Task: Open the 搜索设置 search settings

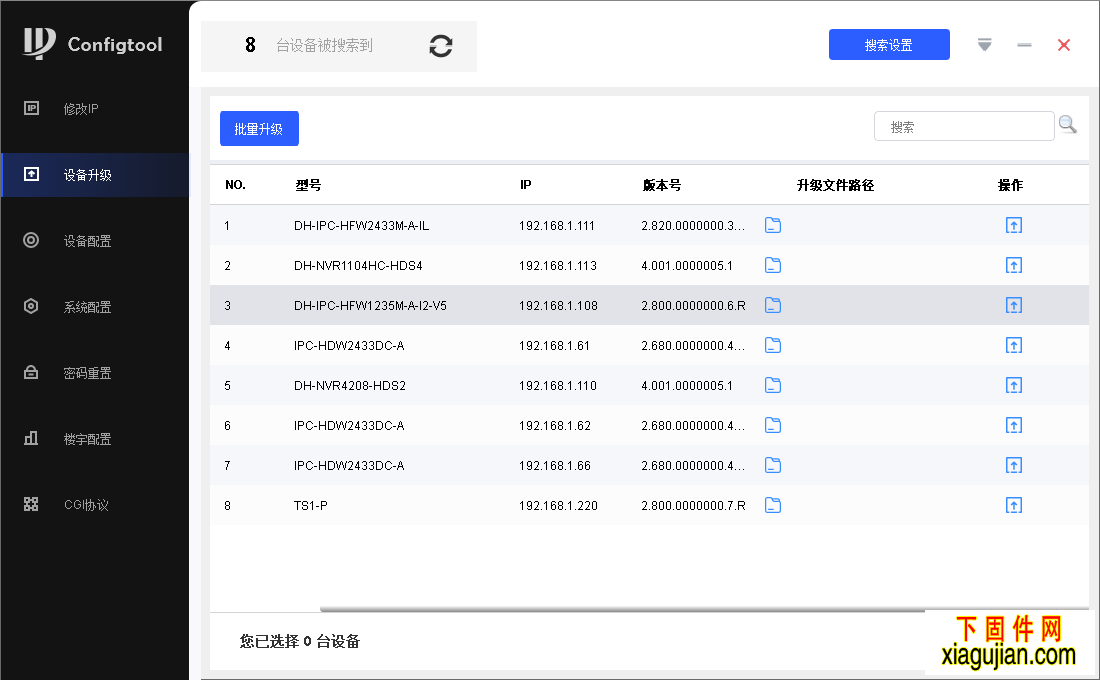Action: click(889, 45)
